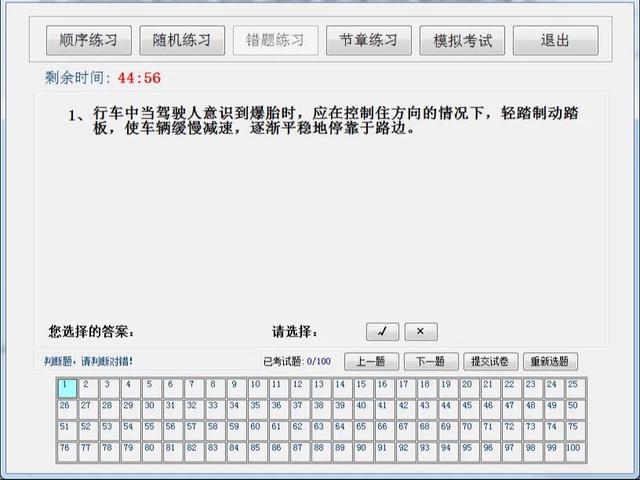Select question 91 cell
Screen dimensions: 640x480
point(385,452)
